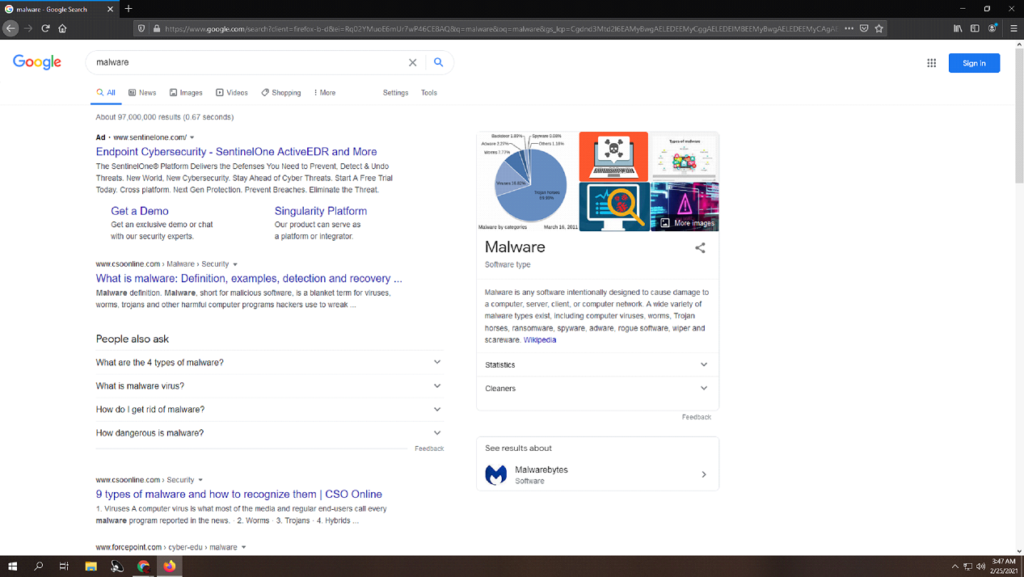
Task: Click the Firefox address bar URL
Action: 500,29
